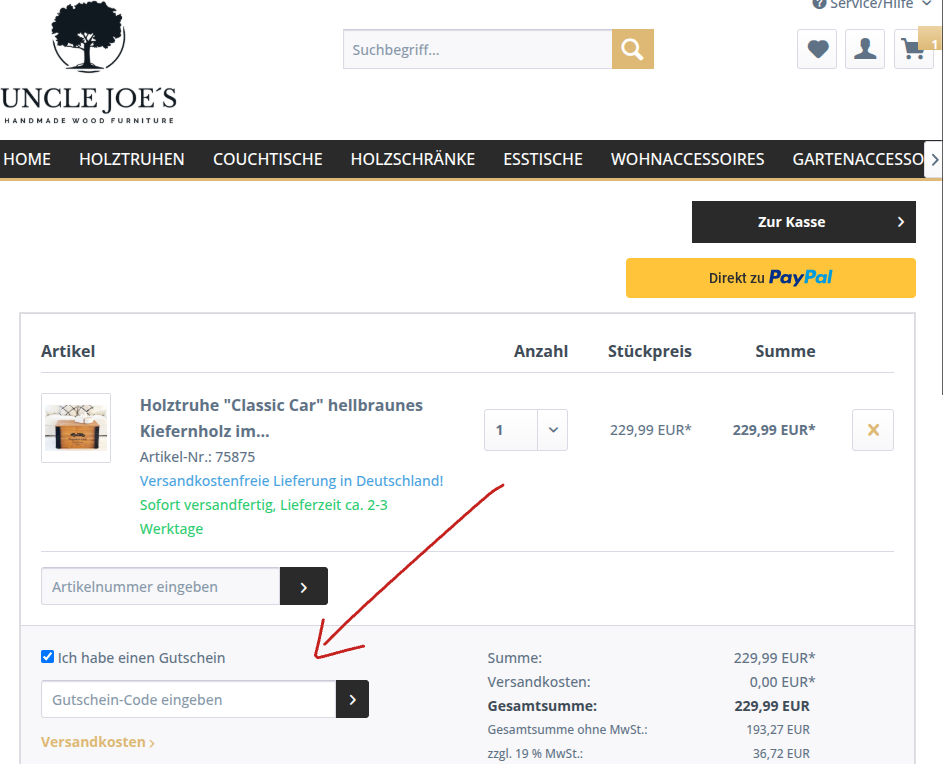Click the Gesamtsumme value 229,99 EUR
The image size is (943, 764).
point(772,706)
